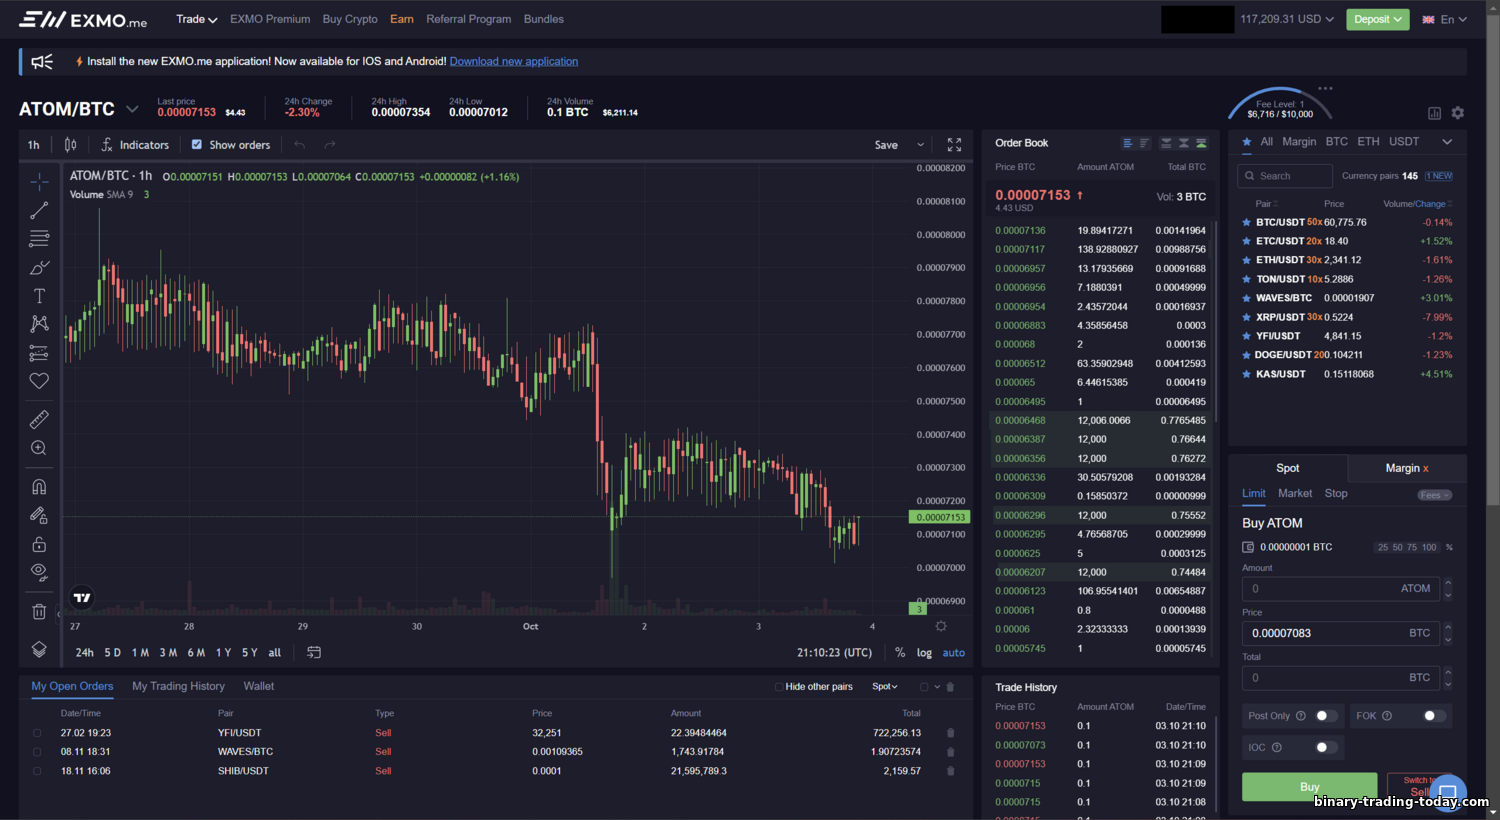Open the heart favorites icon tool

39,381
